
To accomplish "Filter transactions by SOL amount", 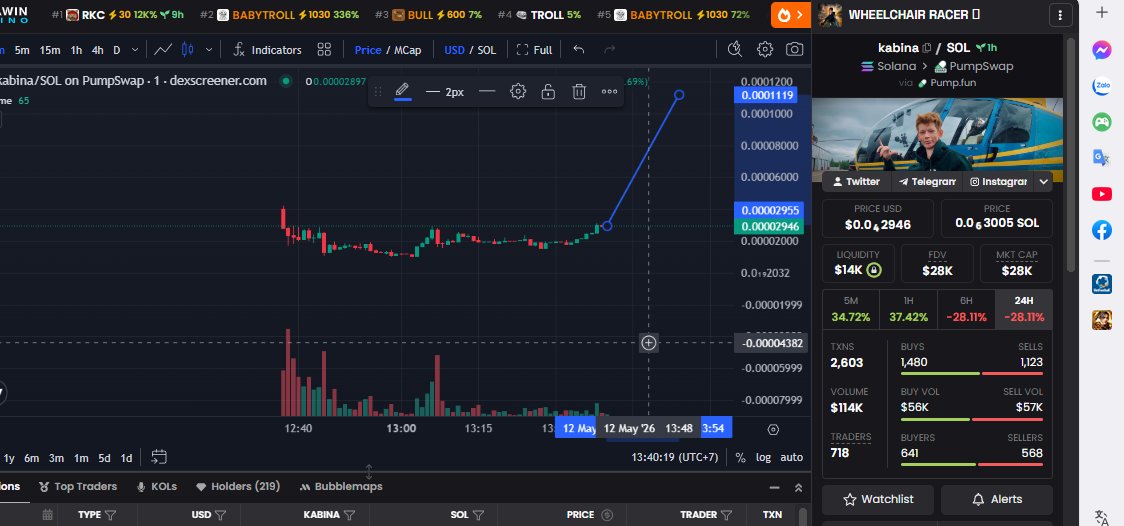I will pos(478,515).
